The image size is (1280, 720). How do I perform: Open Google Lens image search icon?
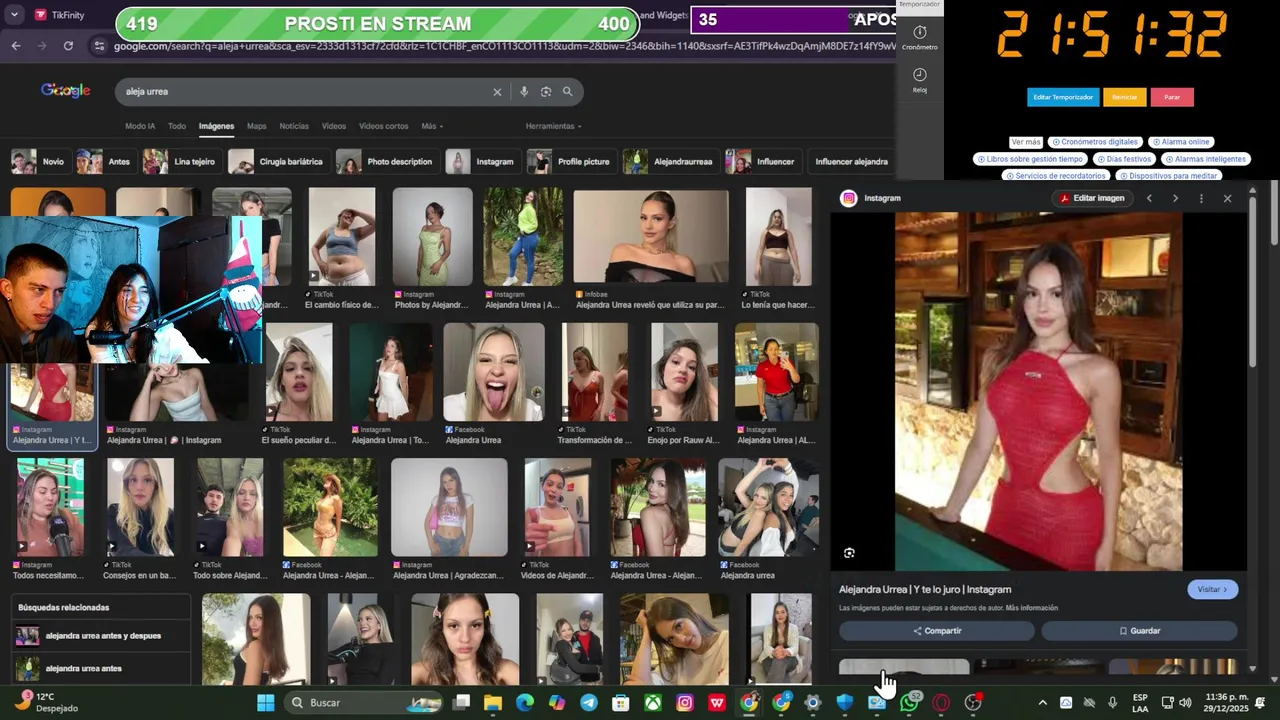[546, 91]
